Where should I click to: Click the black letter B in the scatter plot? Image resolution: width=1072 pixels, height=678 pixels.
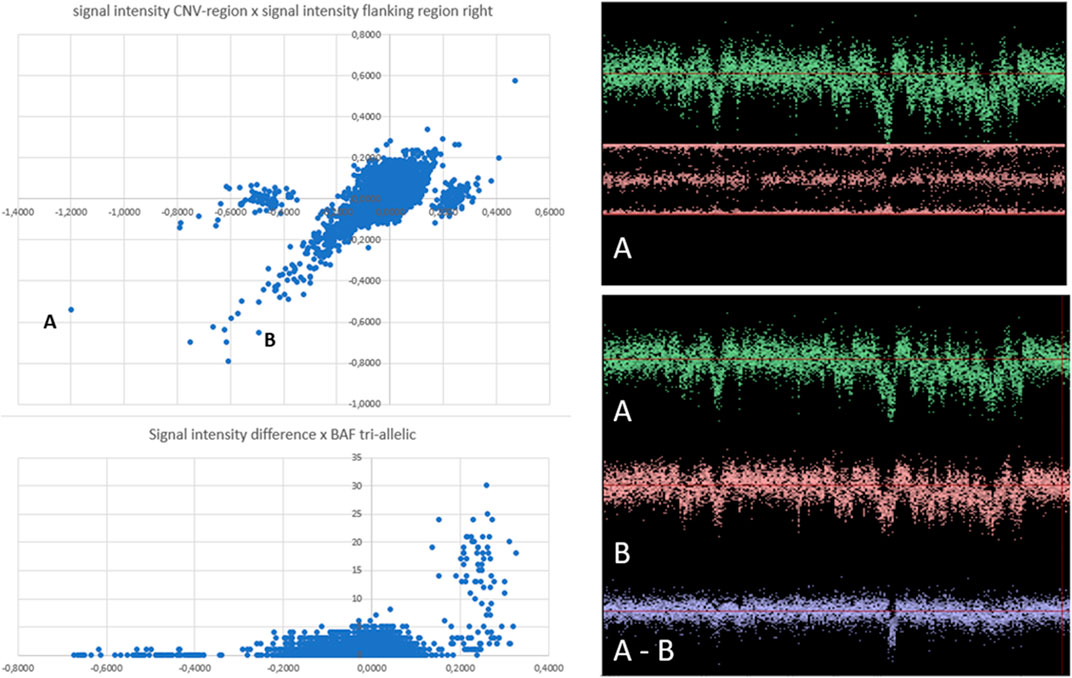tap(270, 340)
